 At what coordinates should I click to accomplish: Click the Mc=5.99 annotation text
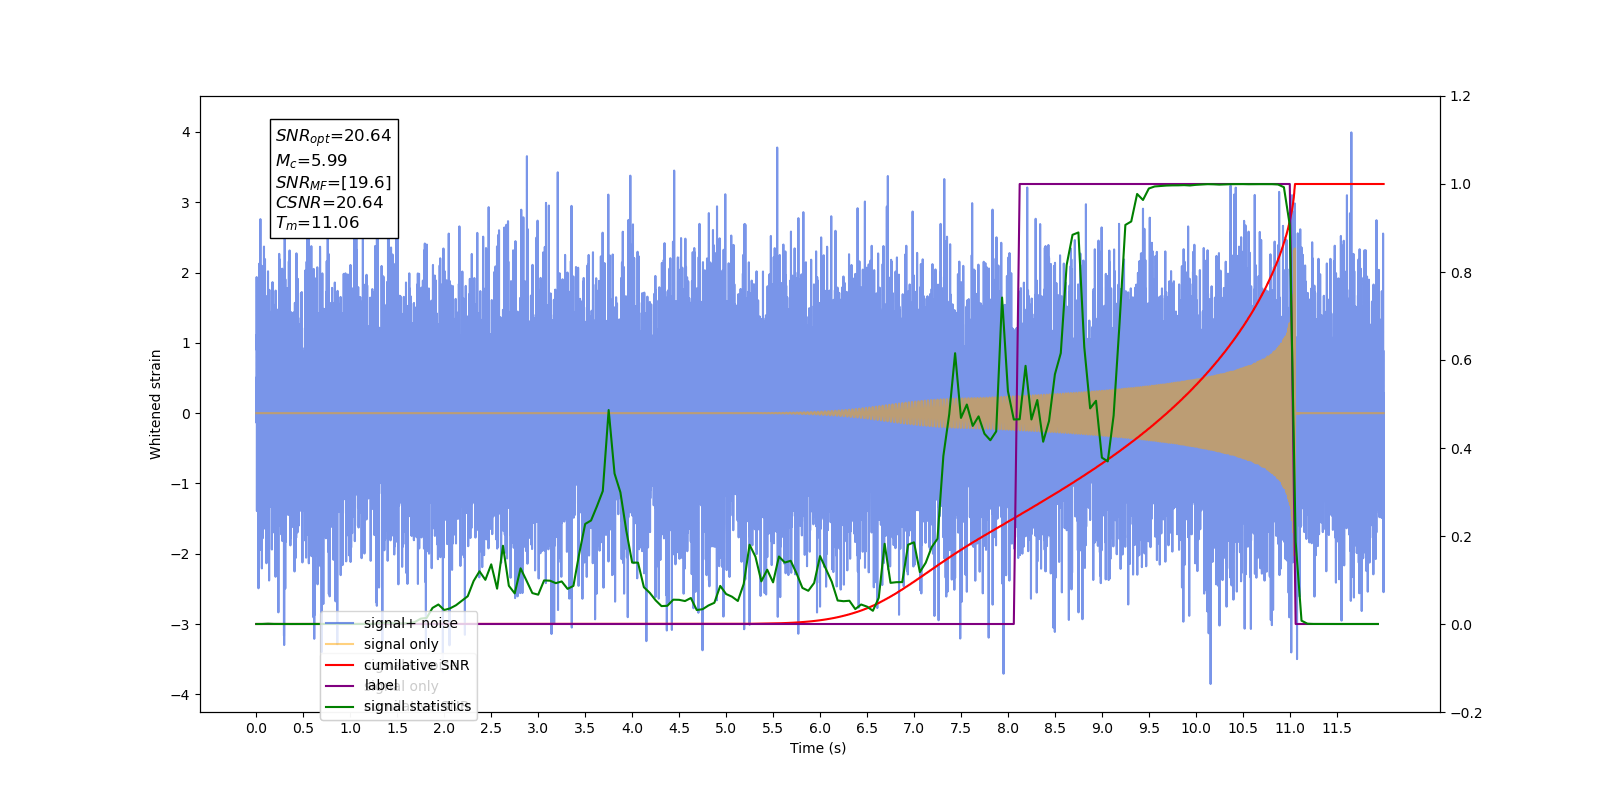(x=311, y=160)
